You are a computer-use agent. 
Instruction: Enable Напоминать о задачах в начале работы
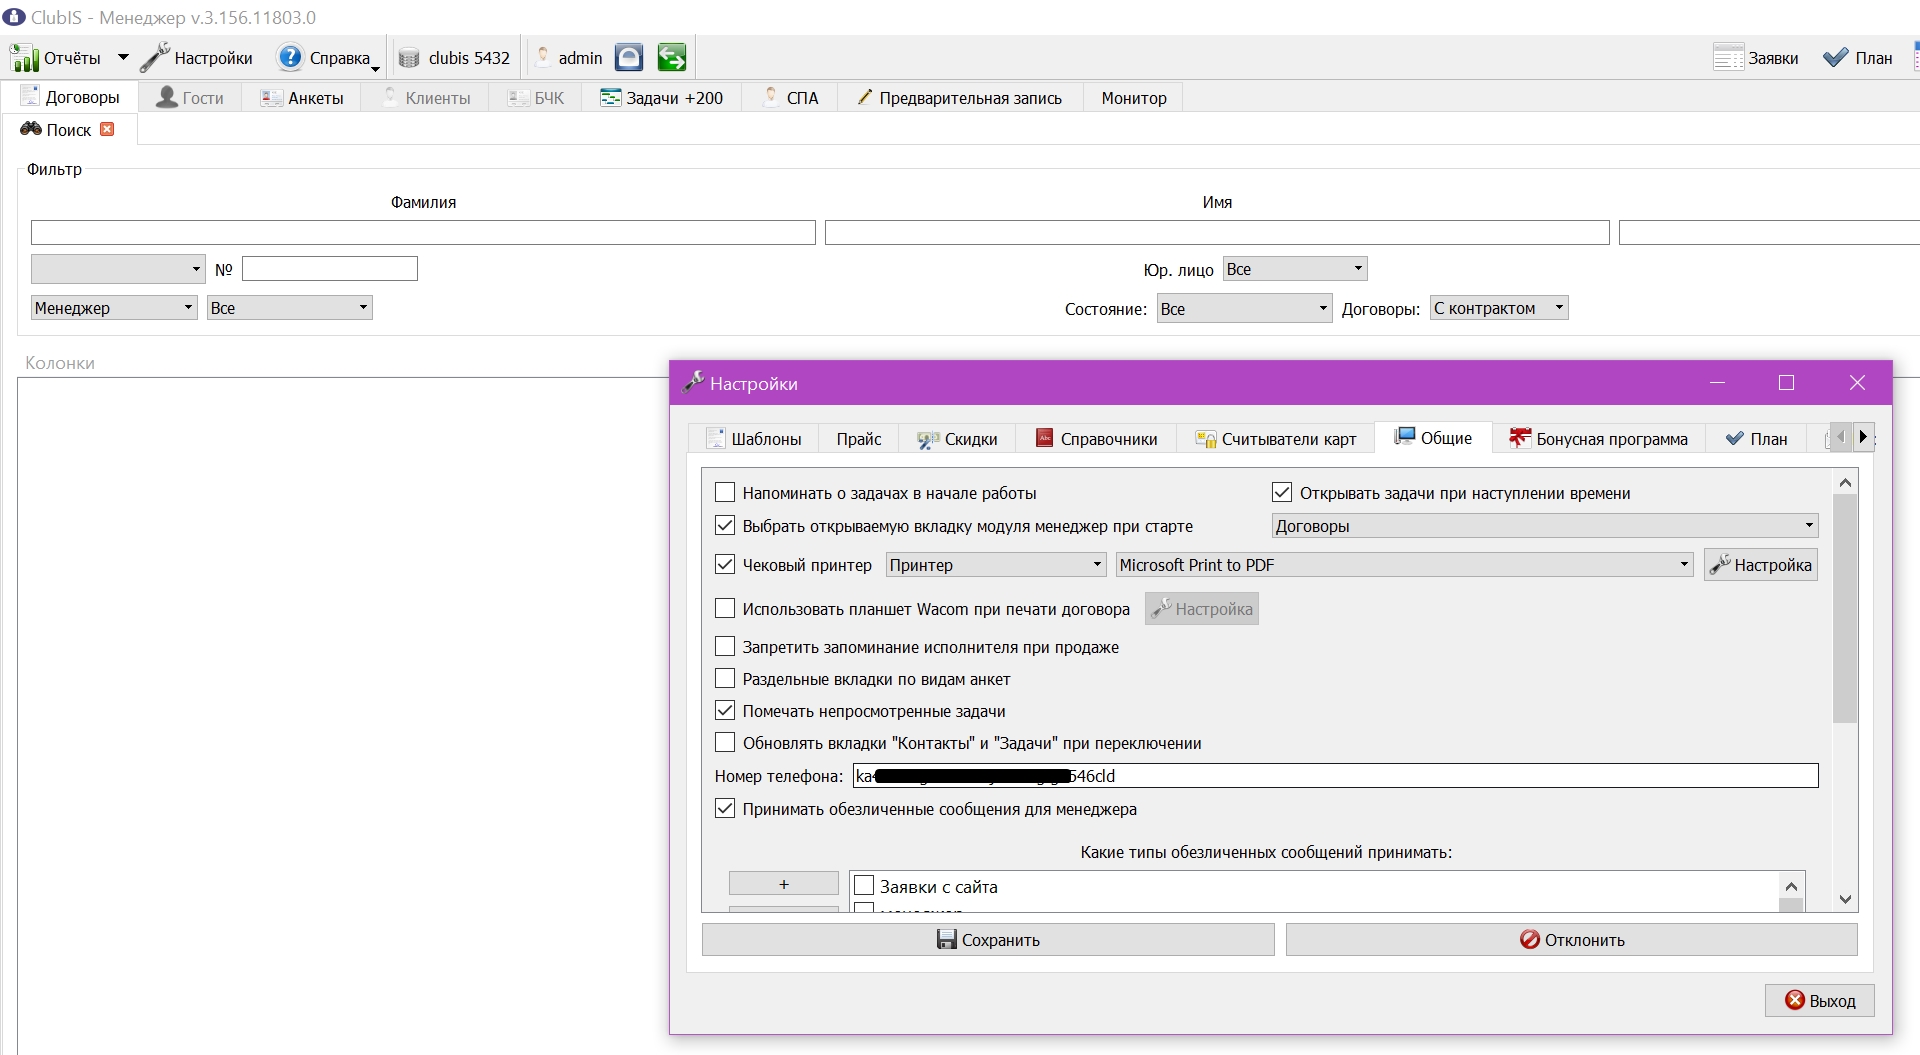click(x=725, y=492)
